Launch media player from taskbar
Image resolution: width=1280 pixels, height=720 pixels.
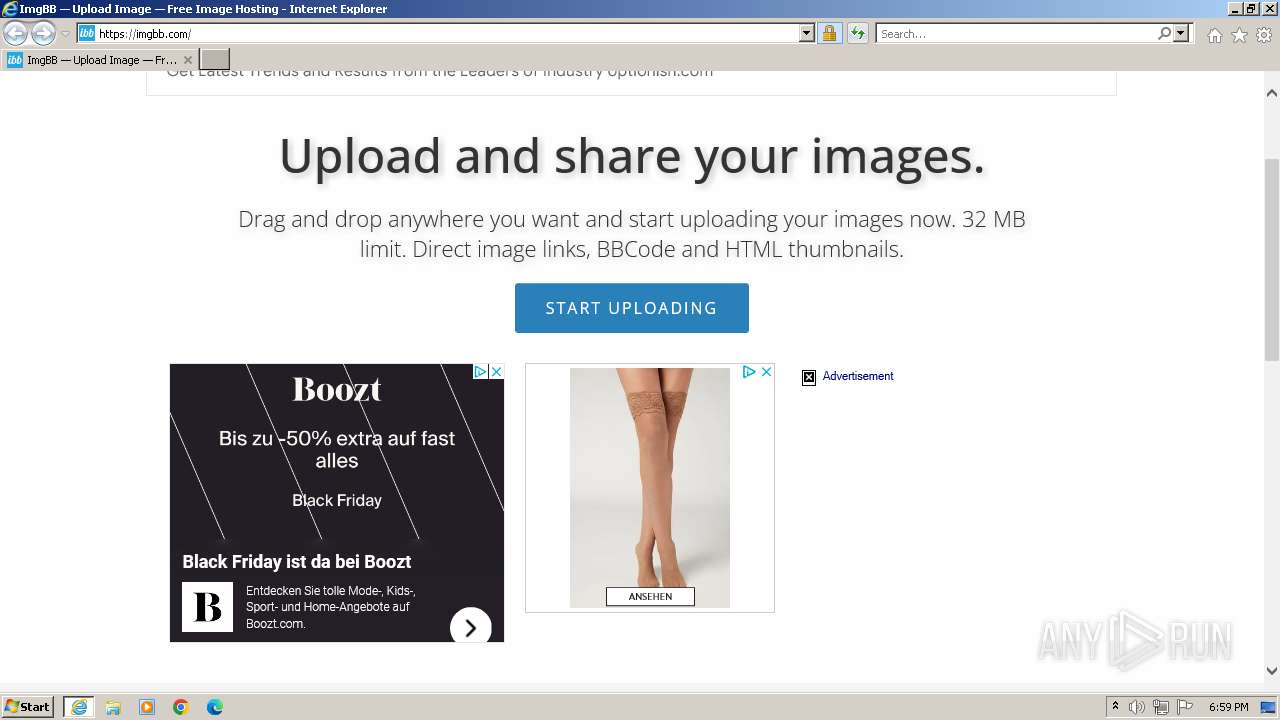pos(147,707)
